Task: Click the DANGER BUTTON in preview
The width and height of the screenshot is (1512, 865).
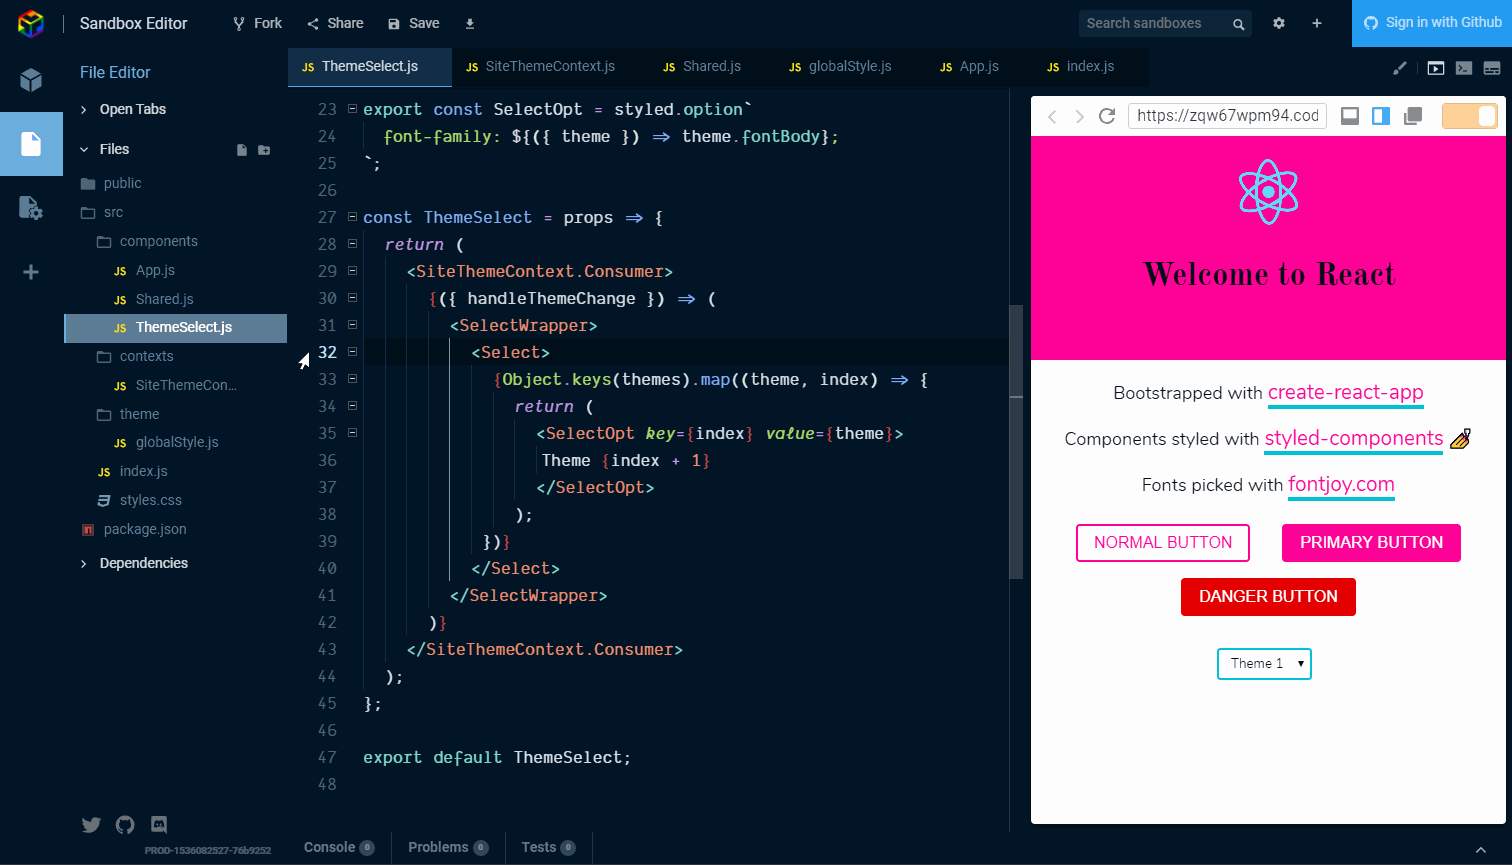Action: pyautogui.click(x=1268, y=597)
